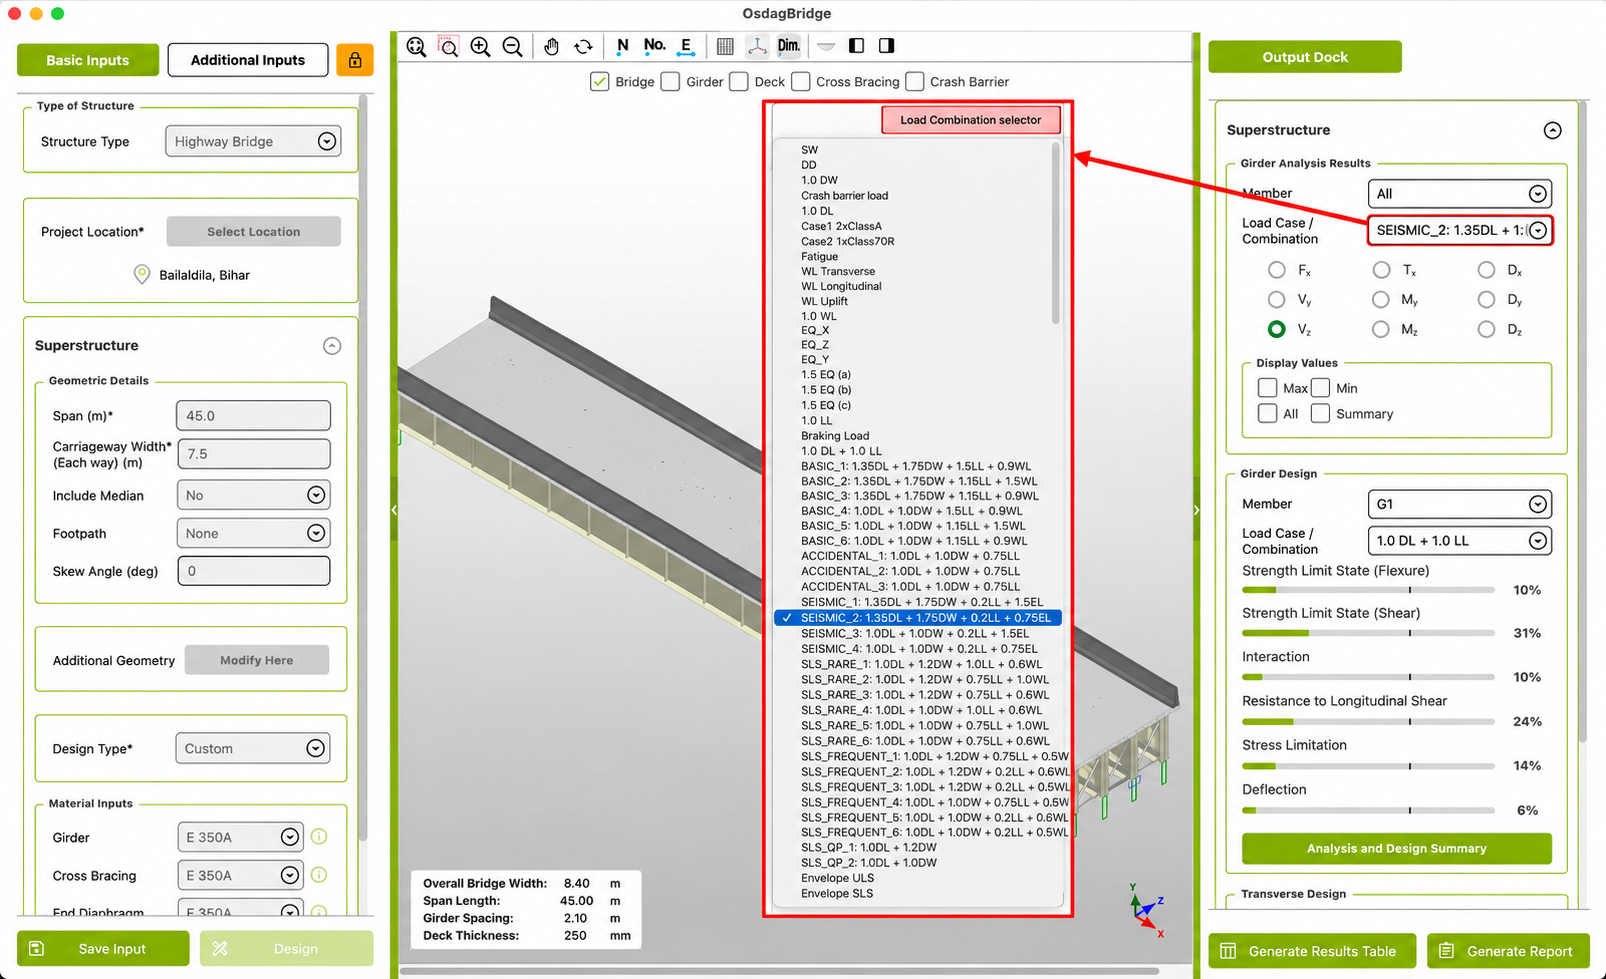Toggle the grid display icon
The width and height of the screenshot is (1606, 979).
coord(725,46)
